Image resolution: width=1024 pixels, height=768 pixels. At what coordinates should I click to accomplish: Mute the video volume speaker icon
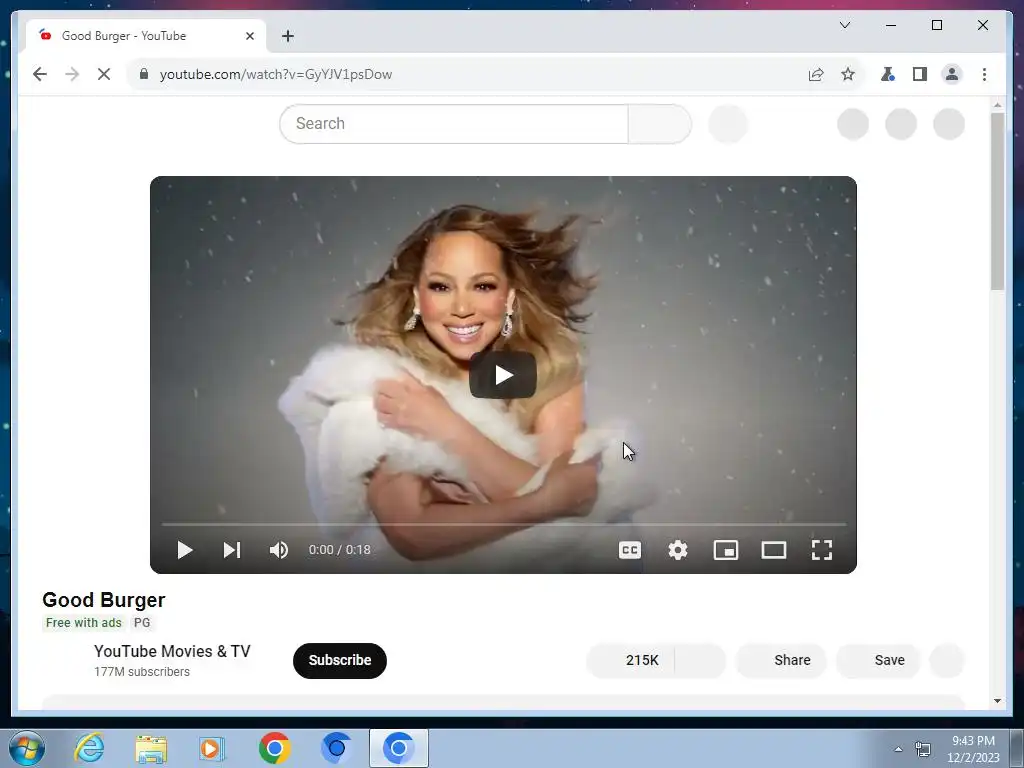(279, 550)
